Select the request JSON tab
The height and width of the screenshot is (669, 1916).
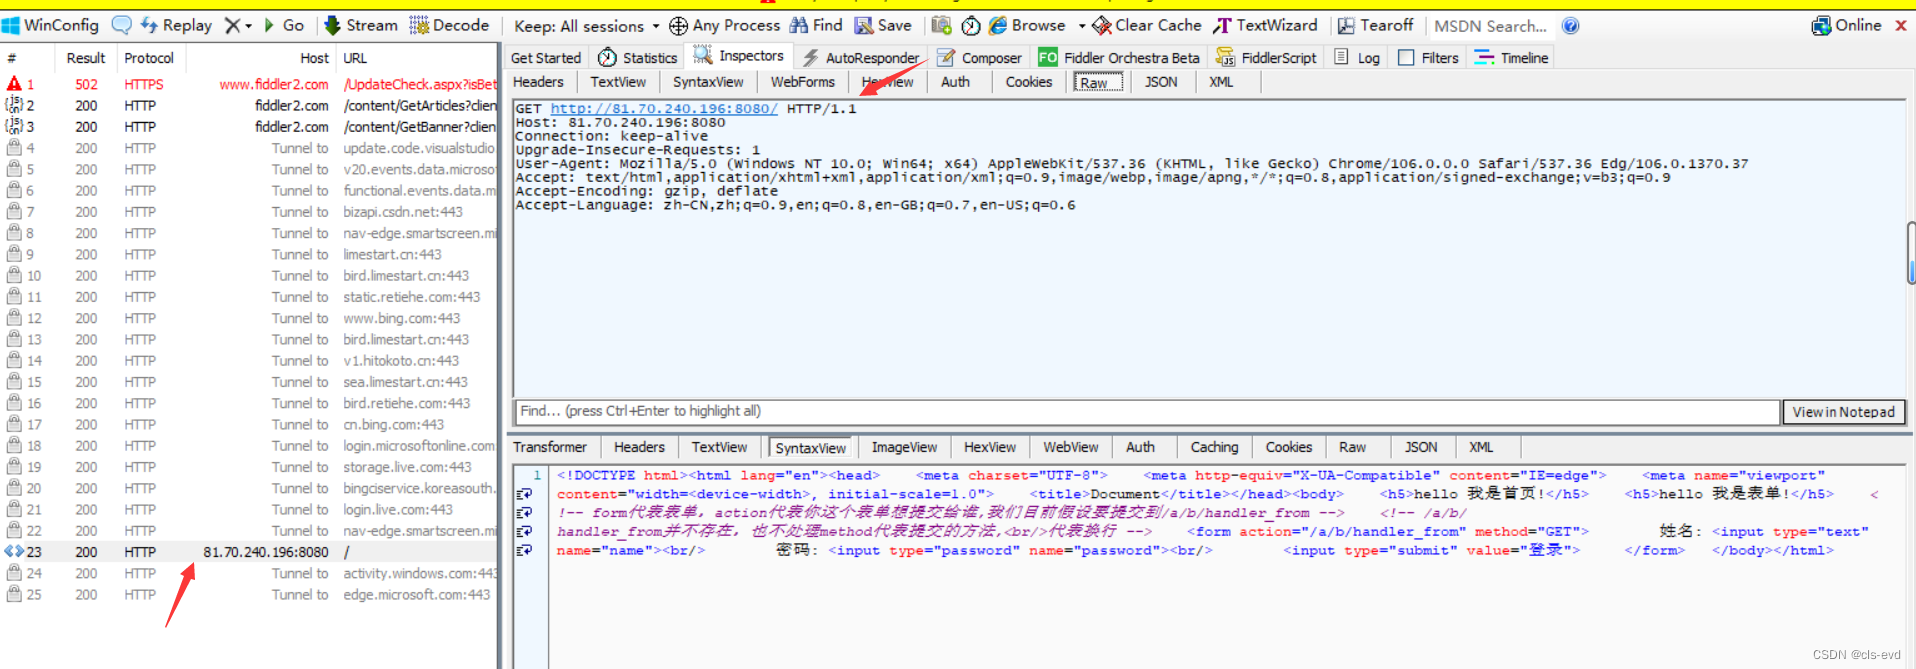click(1161, 82)
